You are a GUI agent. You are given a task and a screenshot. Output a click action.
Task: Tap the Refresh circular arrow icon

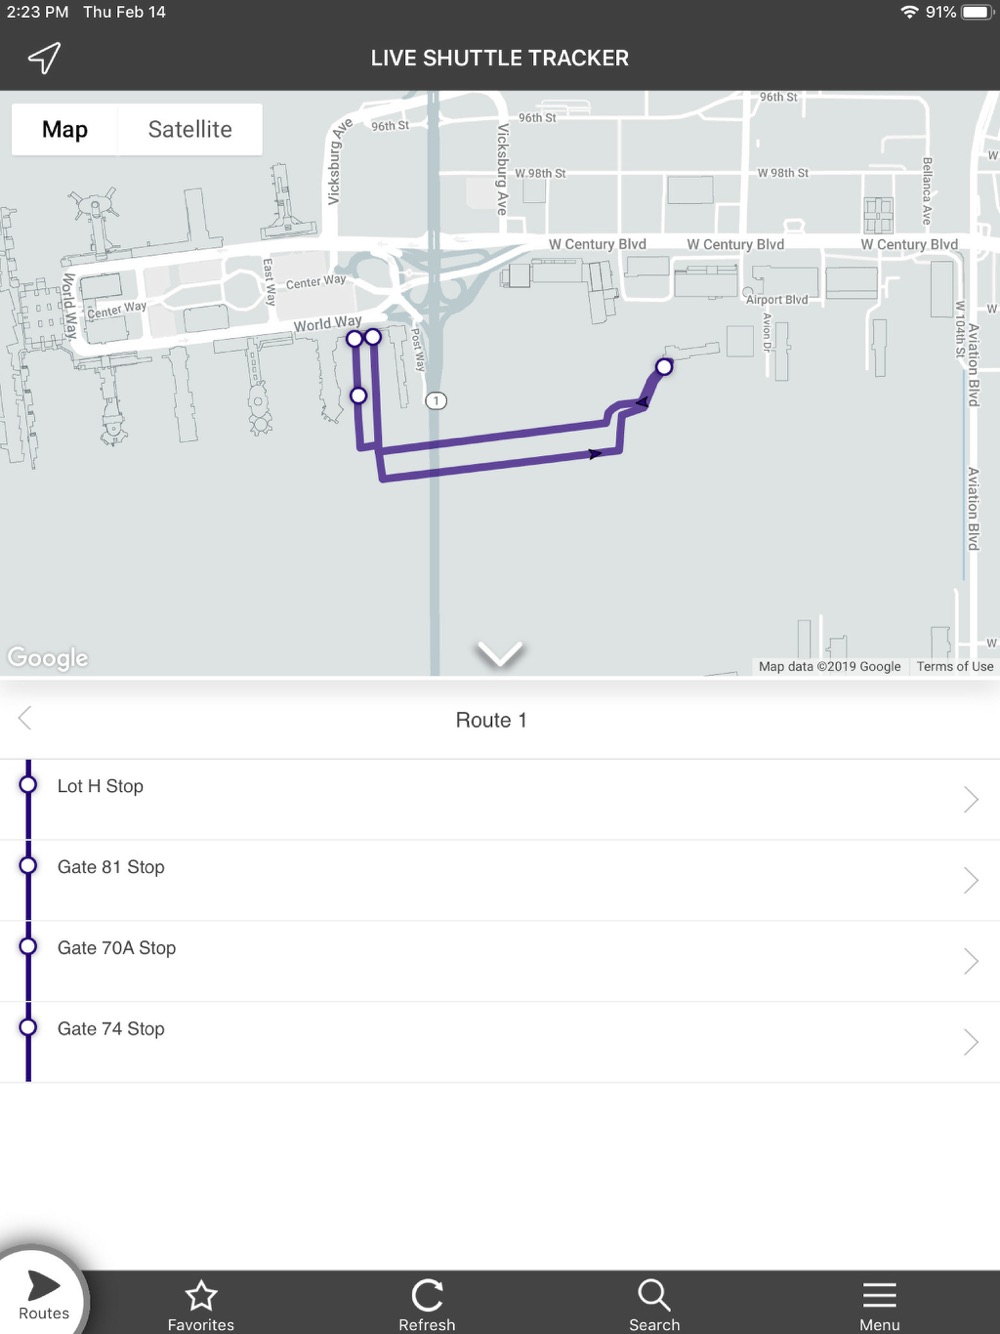[x=427, y=1296]
